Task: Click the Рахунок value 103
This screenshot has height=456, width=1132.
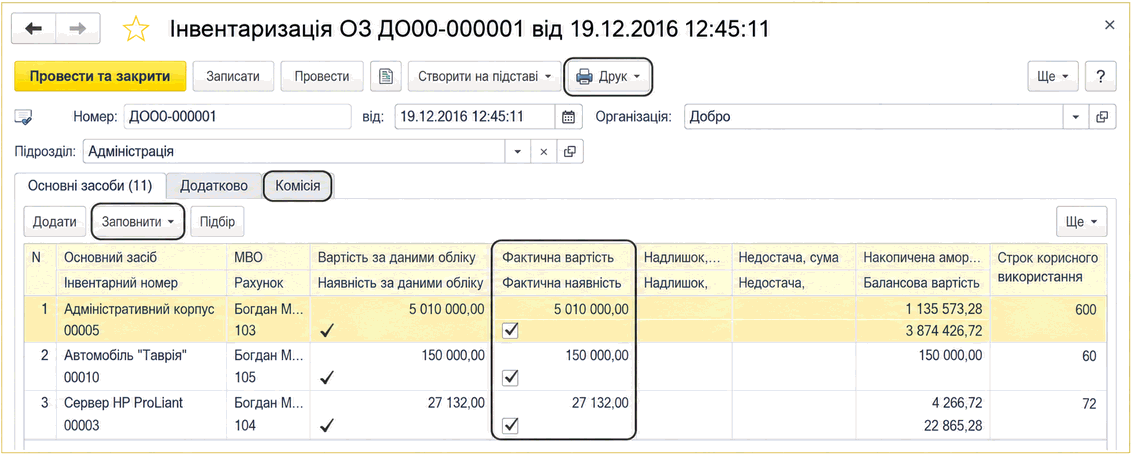Action: pos(246,330)
